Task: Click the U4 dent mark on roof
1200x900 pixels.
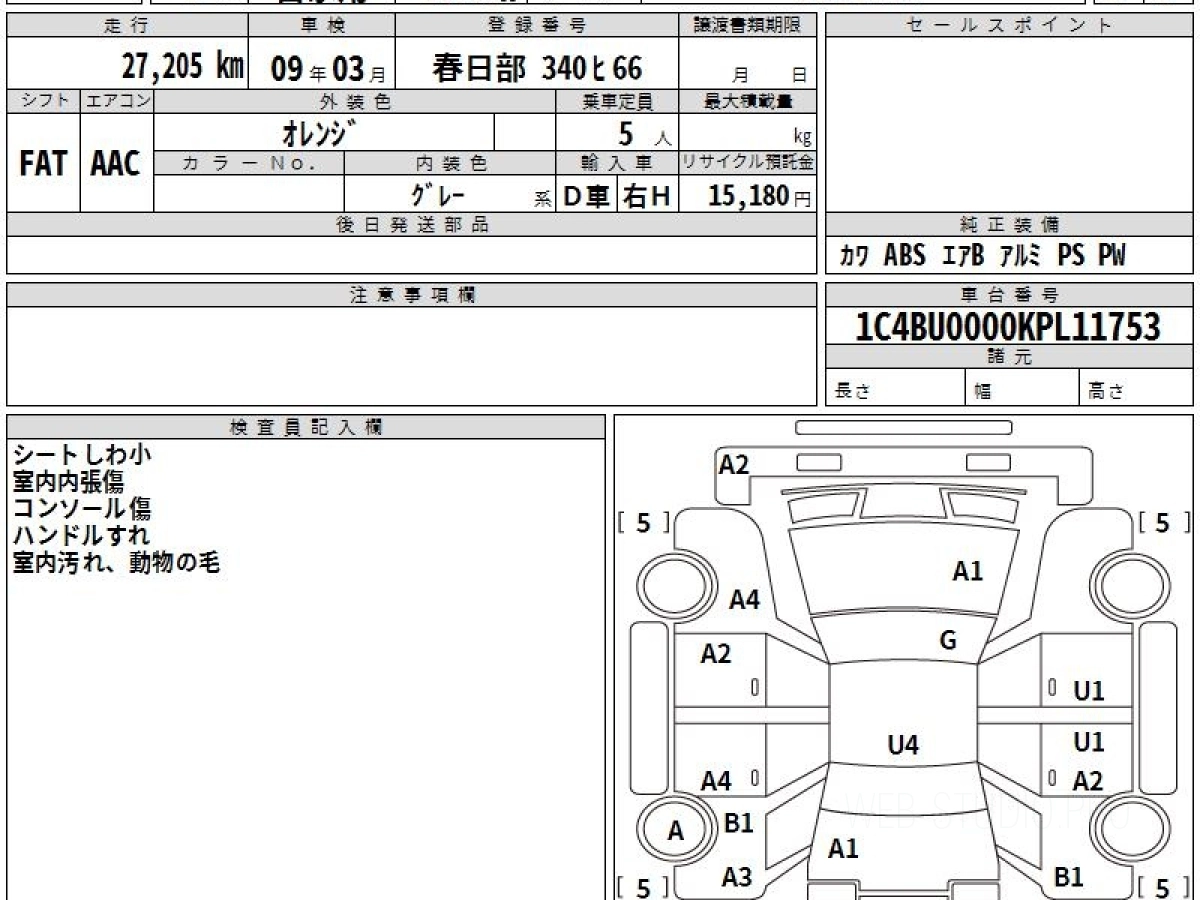Action: pos(903,745)
